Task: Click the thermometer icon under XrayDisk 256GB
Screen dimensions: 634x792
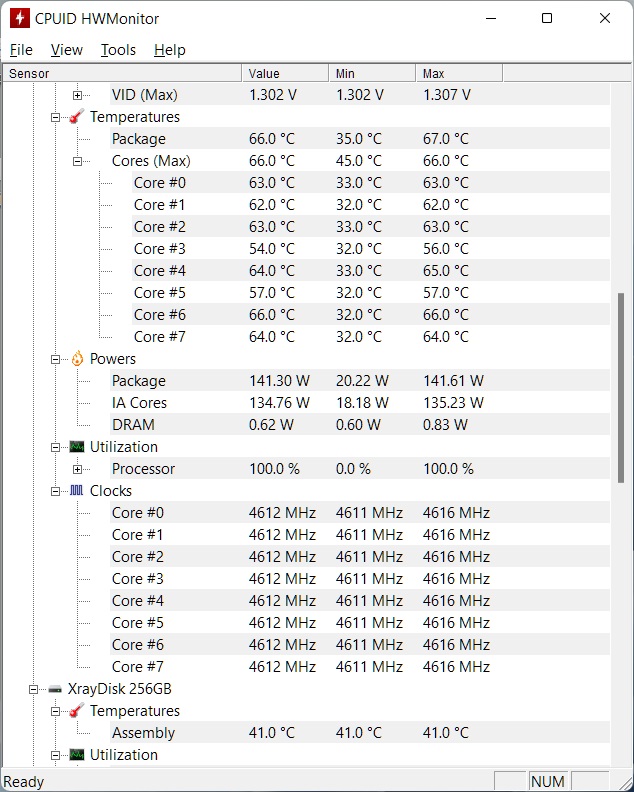Action: click(77, 711)
